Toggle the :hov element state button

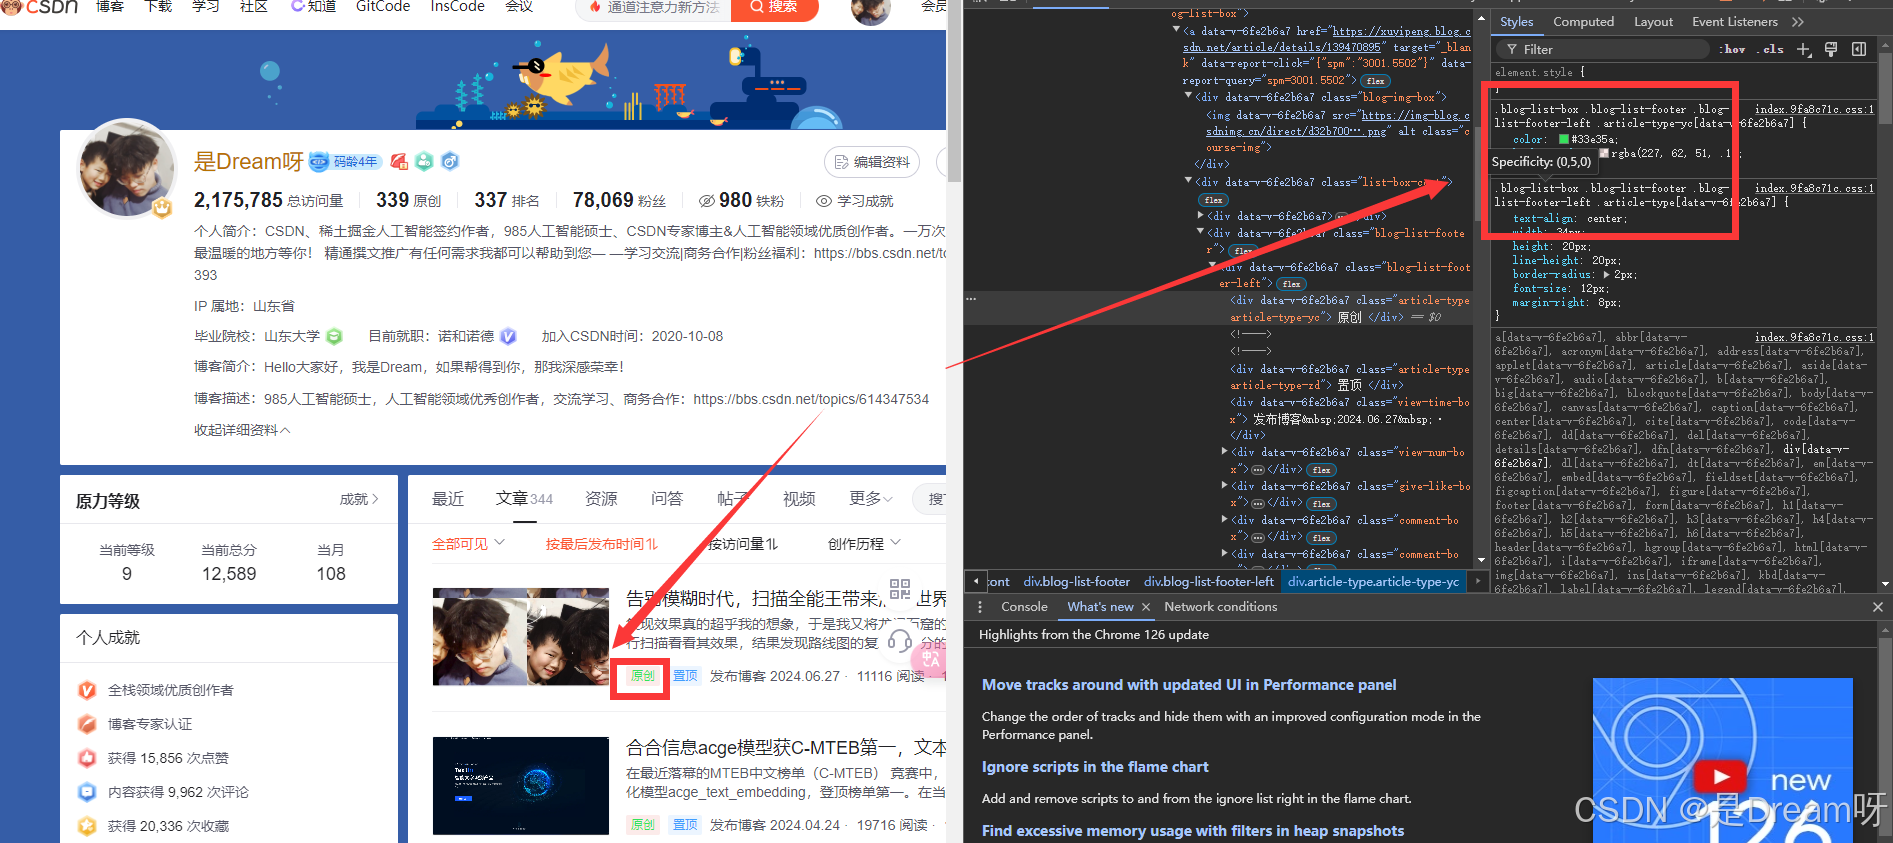(x=1733, y=49)
